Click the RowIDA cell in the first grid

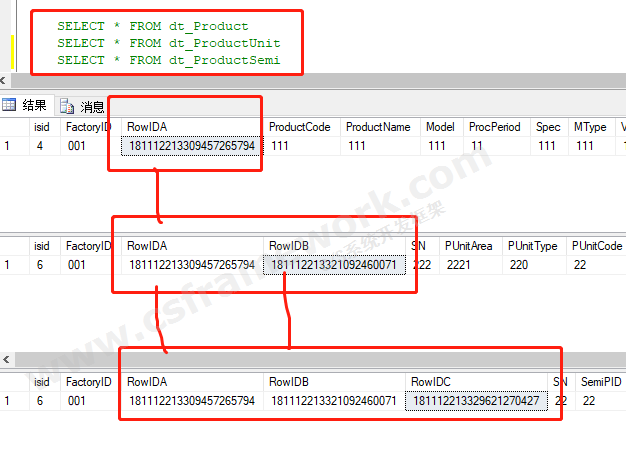tap(191, 146)
